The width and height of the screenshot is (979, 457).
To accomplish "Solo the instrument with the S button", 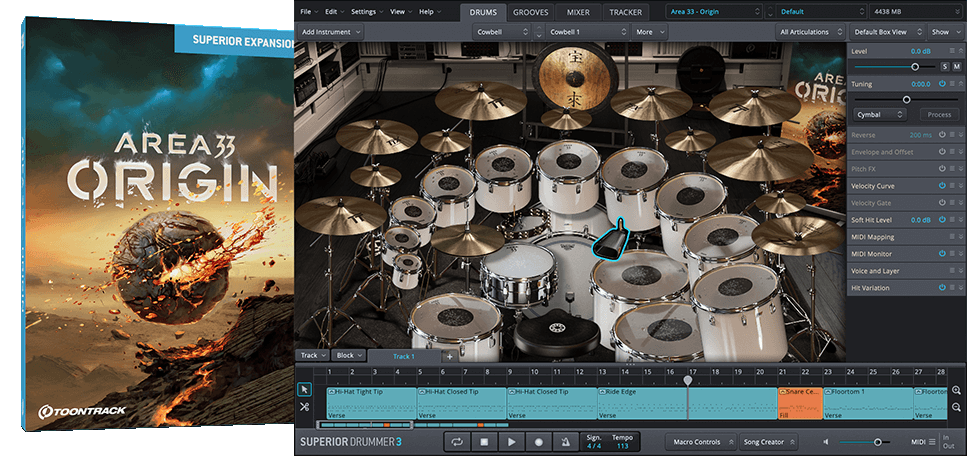I will 945,67.
